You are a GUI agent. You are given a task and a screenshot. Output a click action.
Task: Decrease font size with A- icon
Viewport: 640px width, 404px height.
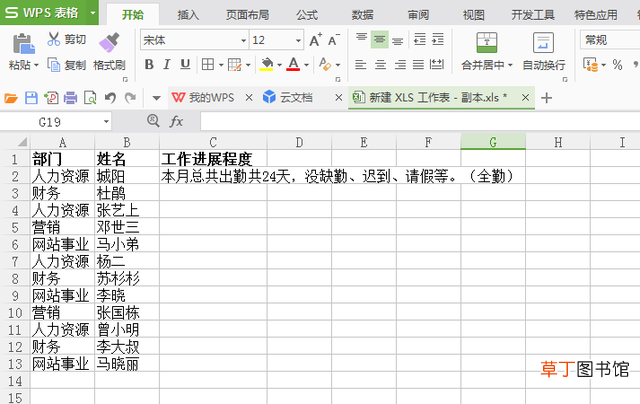[x=333, y=40]
